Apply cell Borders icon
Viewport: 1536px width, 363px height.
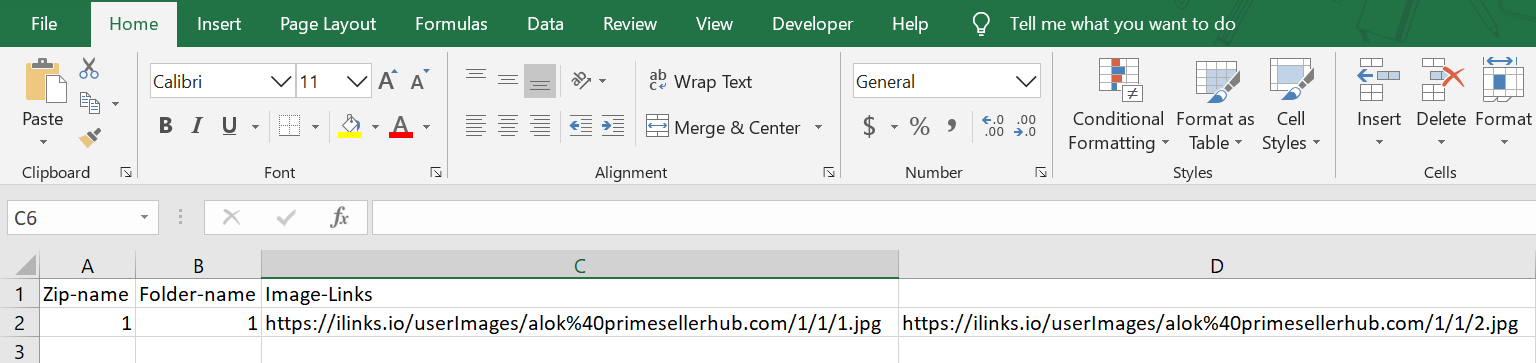pyautogui.click(x=290, y=127)
